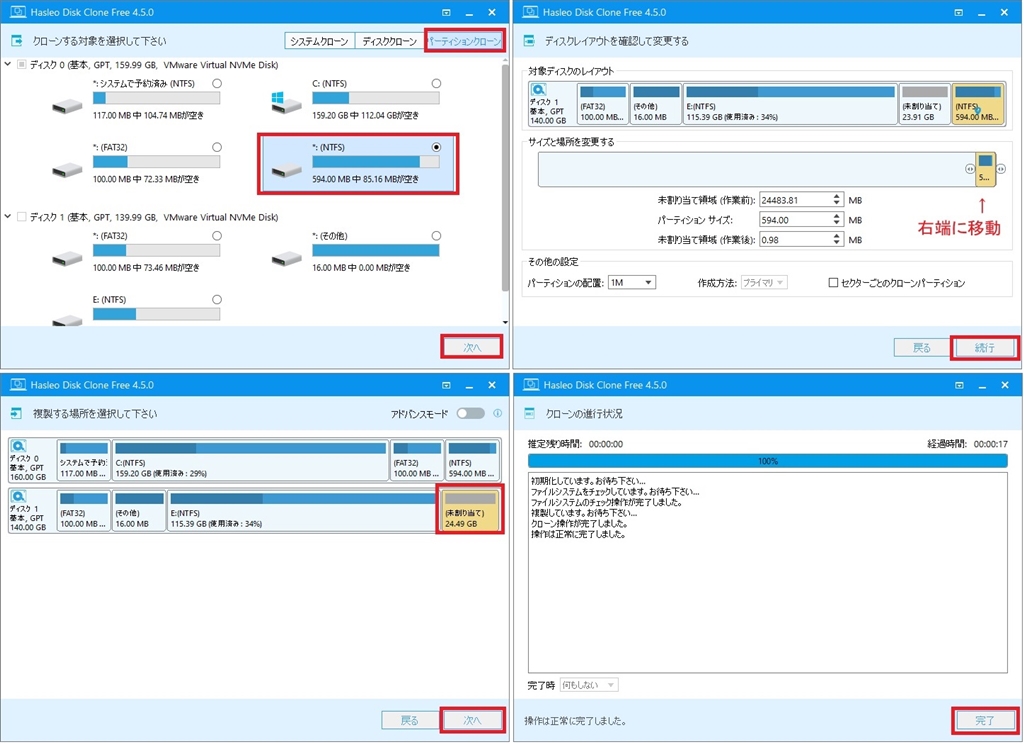The width and height of the screenshot is (1024, 744).
Task: Click Disk 1 magnifier icon in destination selection window
Action: tap(19, 496)
